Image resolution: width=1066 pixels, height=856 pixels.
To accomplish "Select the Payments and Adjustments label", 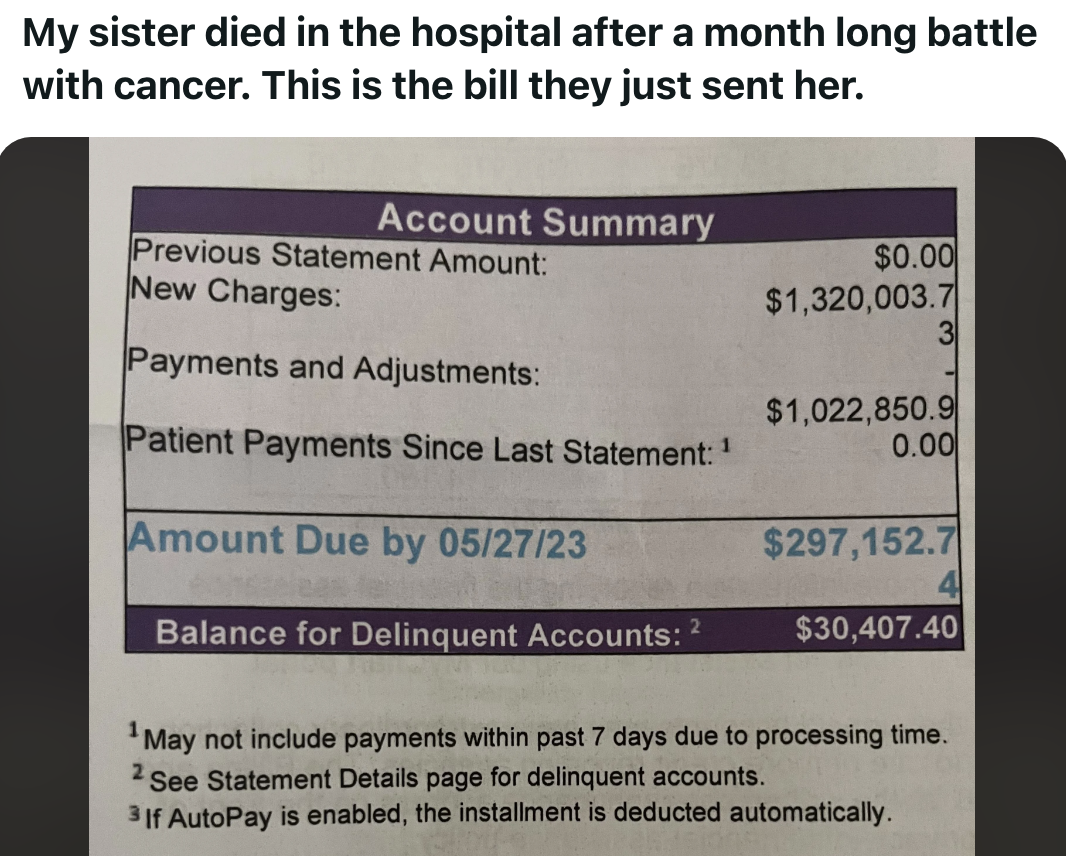I will tap(333, 367).
